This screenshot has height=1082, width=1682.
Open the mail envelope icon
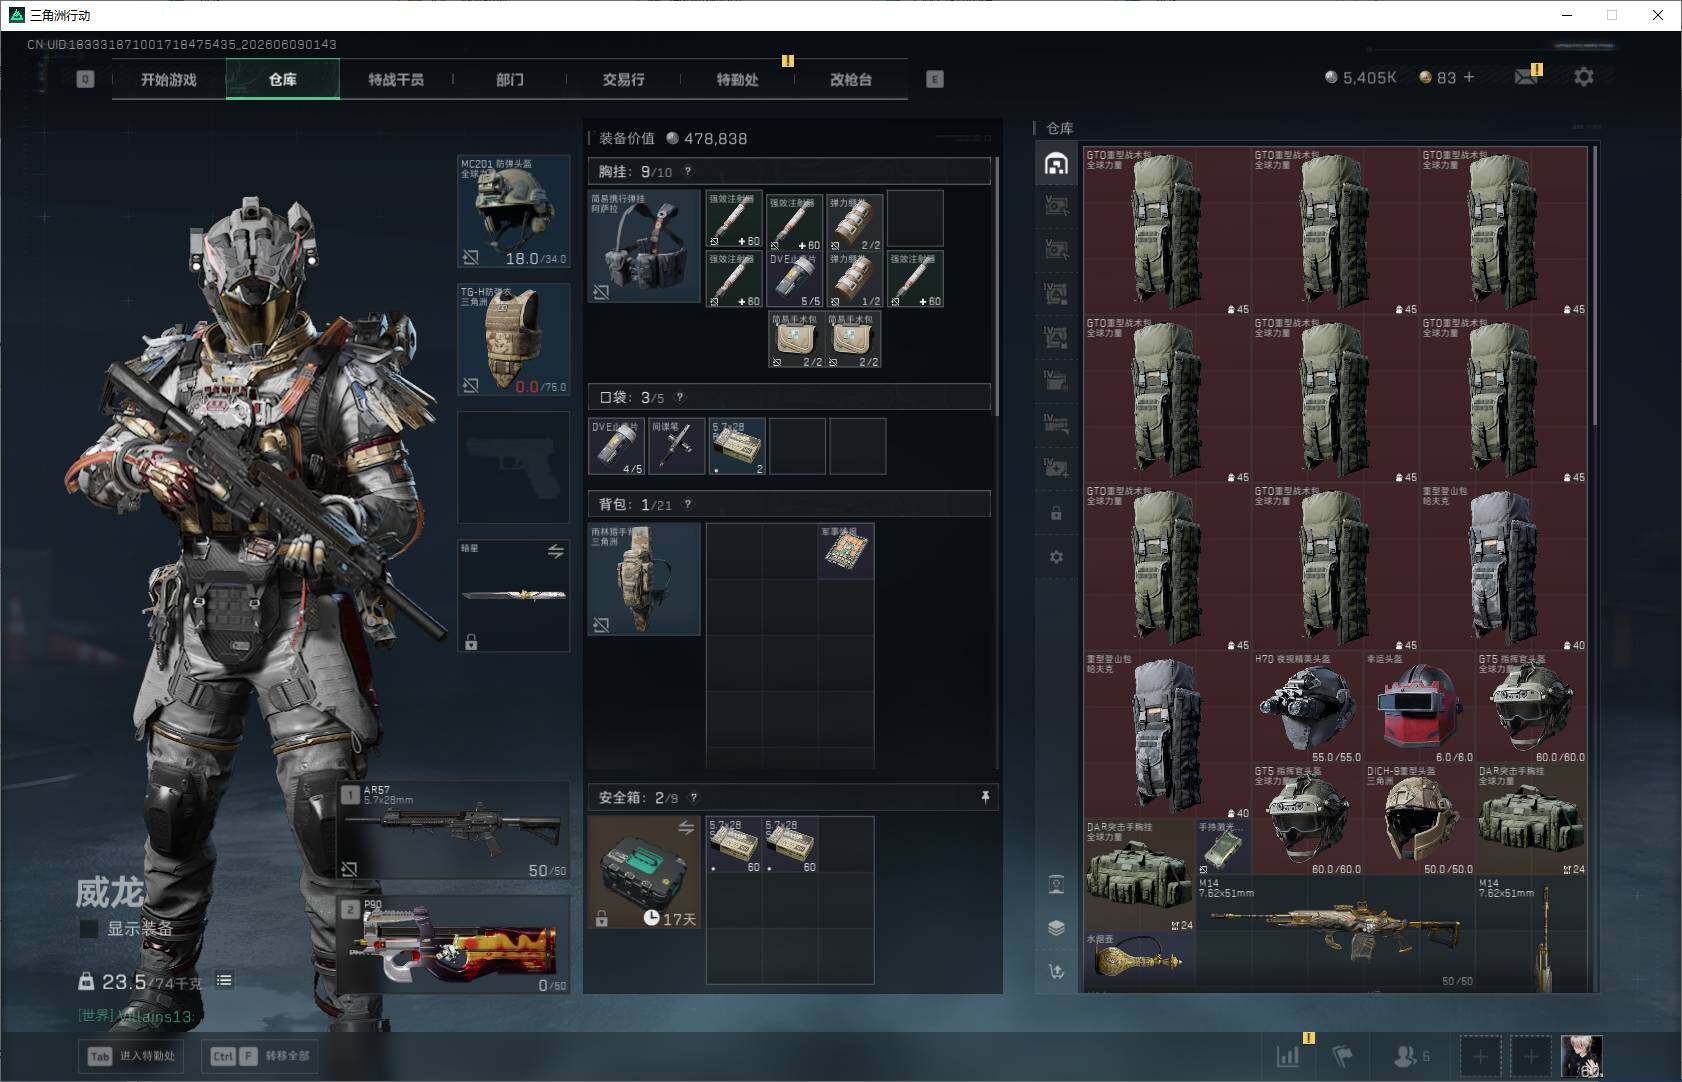tap(1527, 76)
